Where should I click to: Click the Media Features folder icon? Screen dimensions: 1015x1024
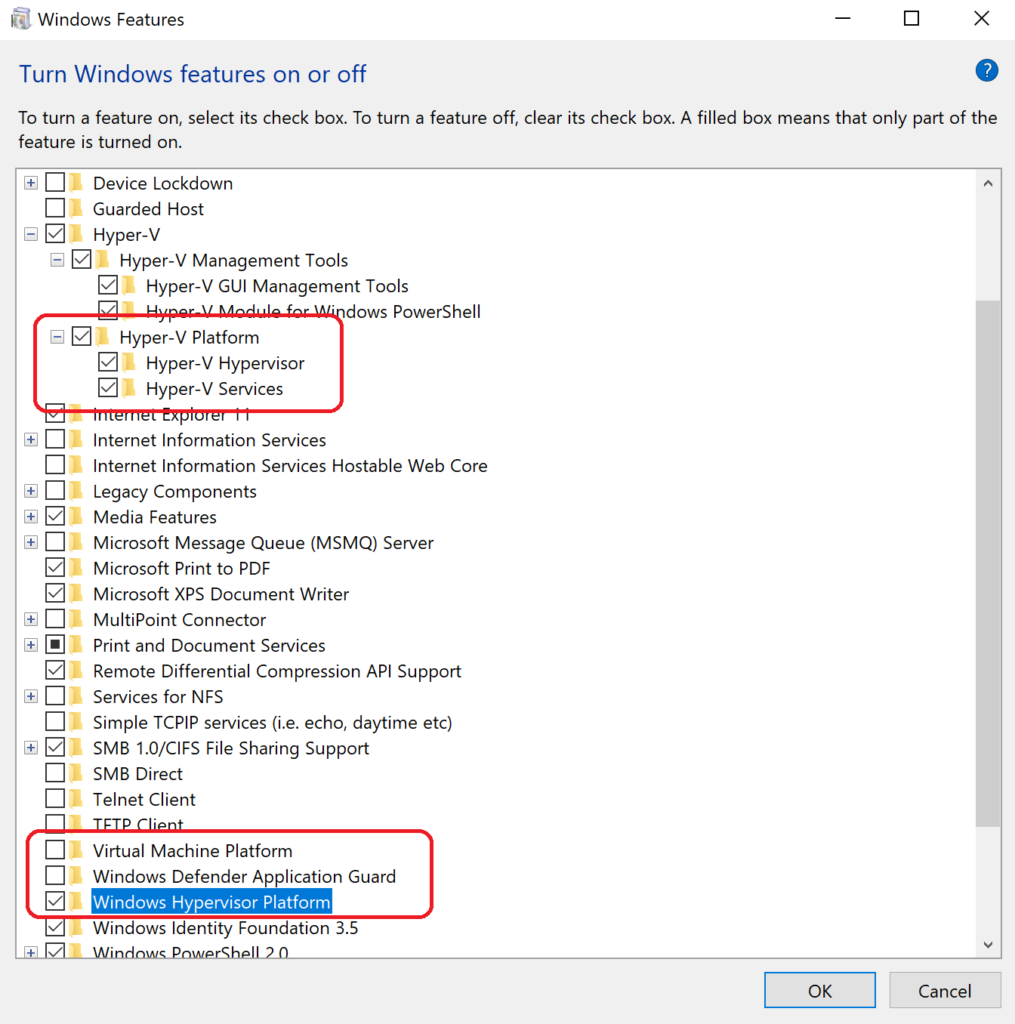tap(75, 516)
